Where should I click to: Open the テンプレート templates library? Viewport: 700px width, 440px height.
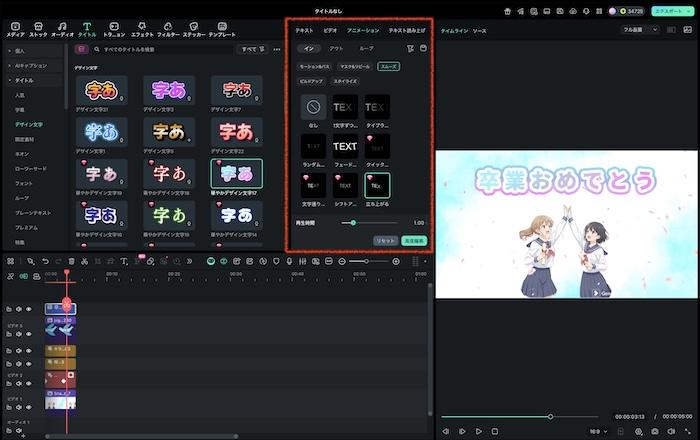click(x=222, y=29)
